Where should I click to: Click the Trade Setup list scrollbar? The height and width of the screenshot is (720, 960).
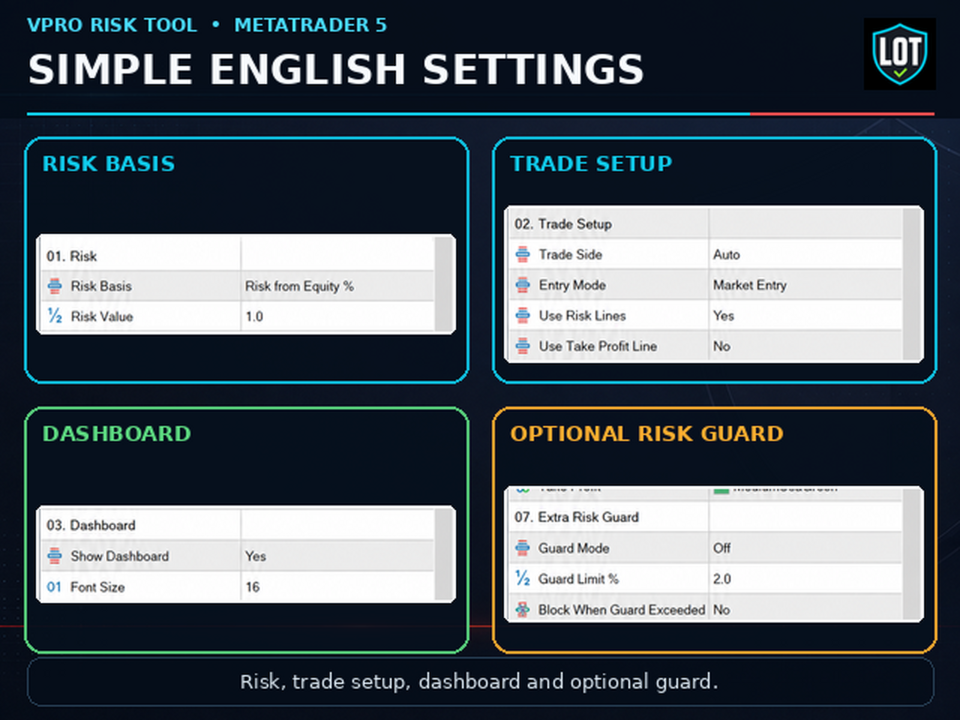[x=912, y=284]
